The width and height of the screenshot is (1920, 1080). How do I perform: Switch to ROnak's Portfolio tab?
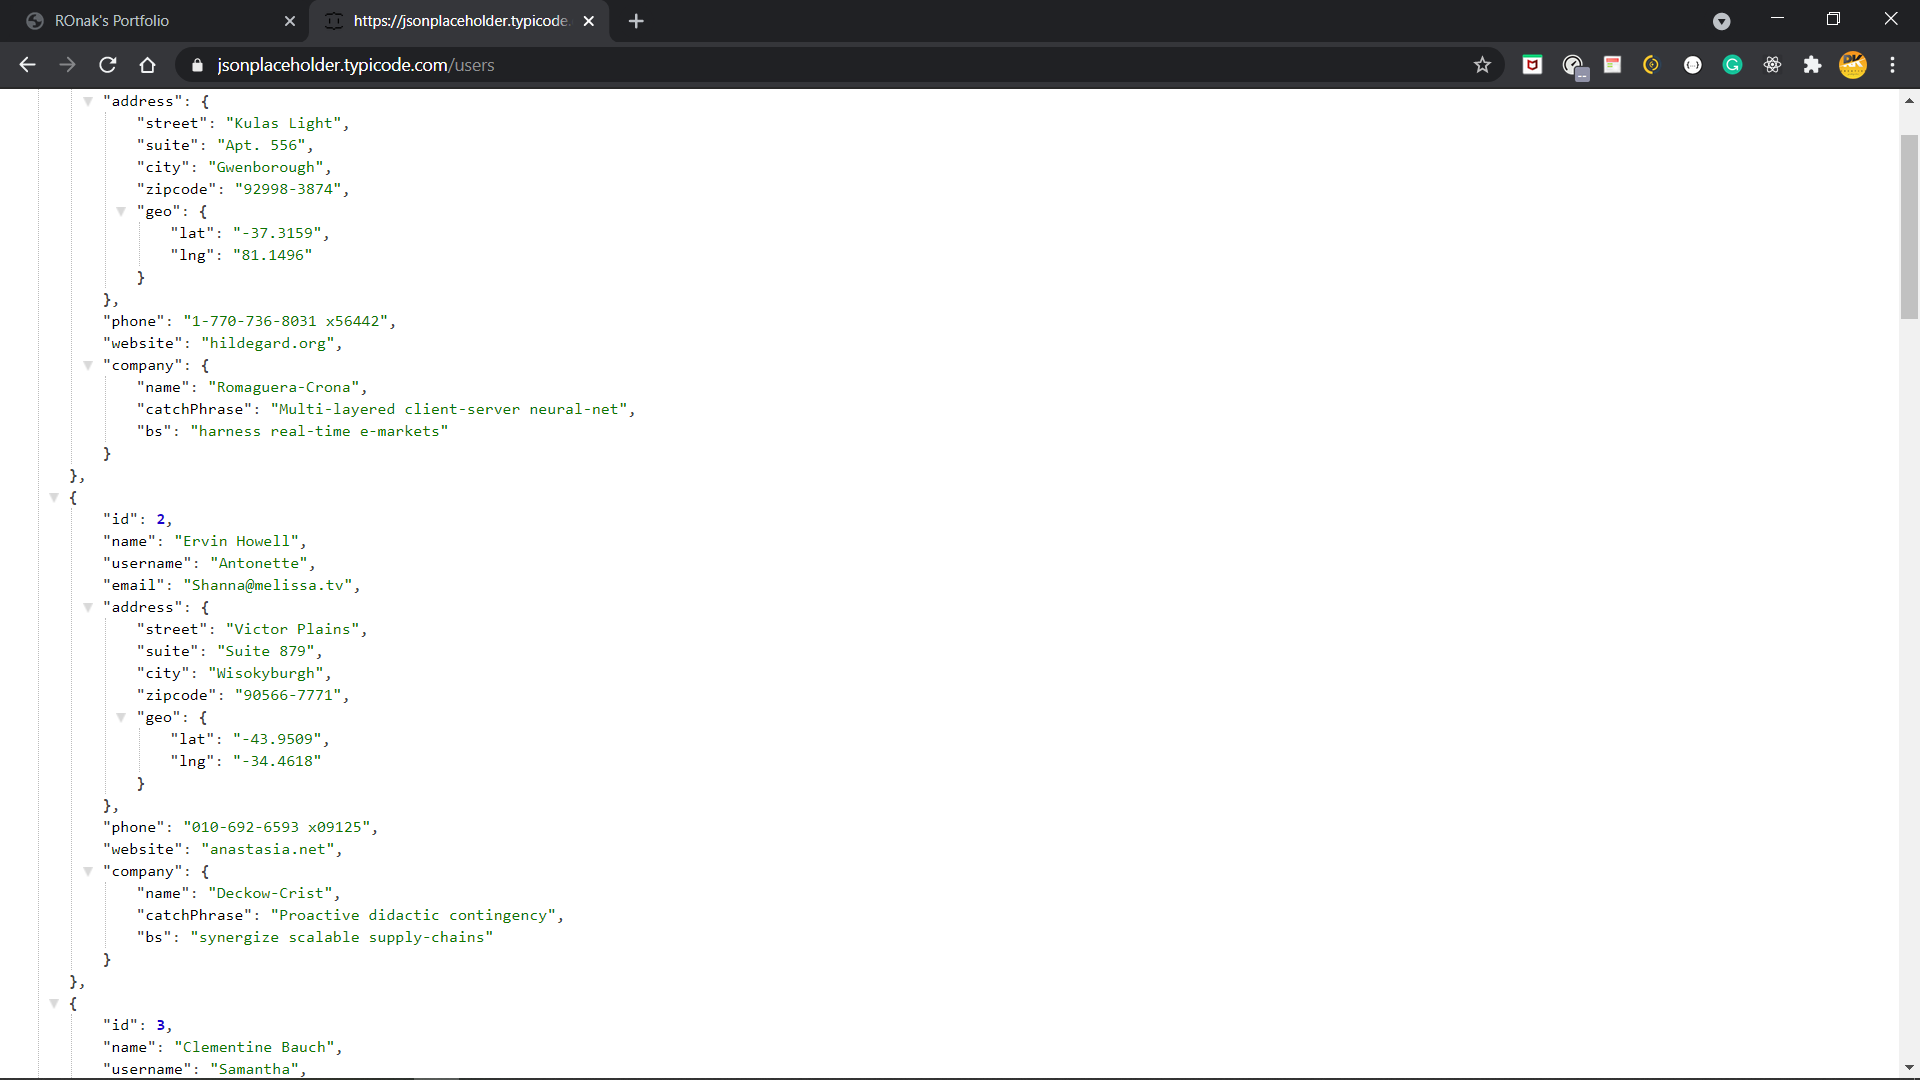(155, 21)
